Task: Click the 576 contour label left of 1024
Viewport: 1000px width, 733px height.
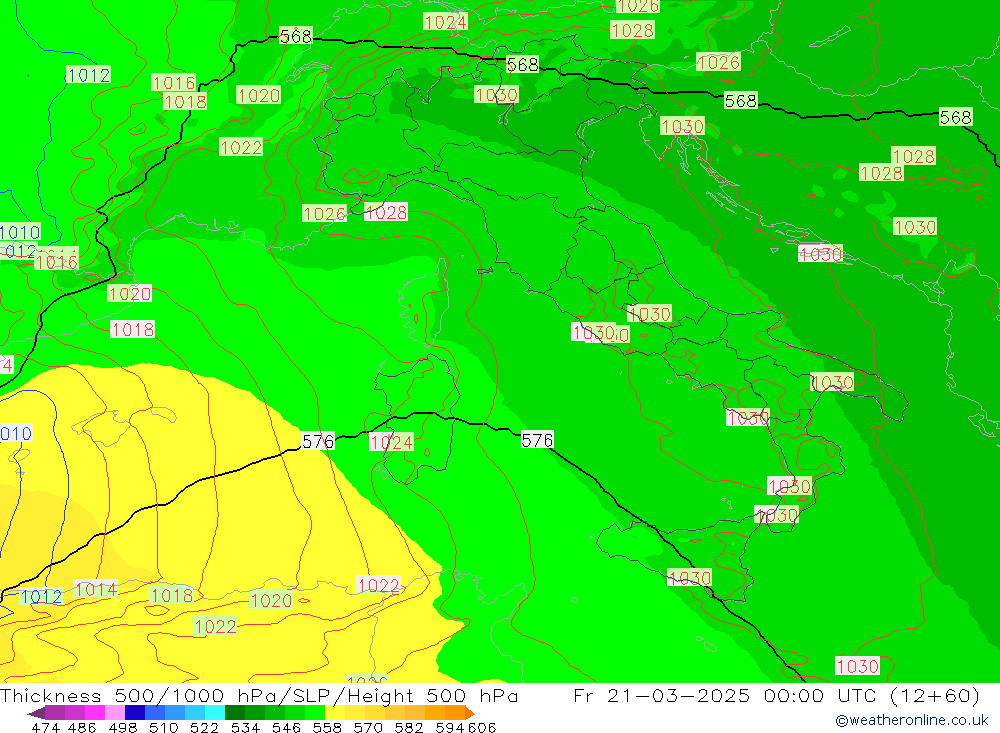Action: [318, 441]
